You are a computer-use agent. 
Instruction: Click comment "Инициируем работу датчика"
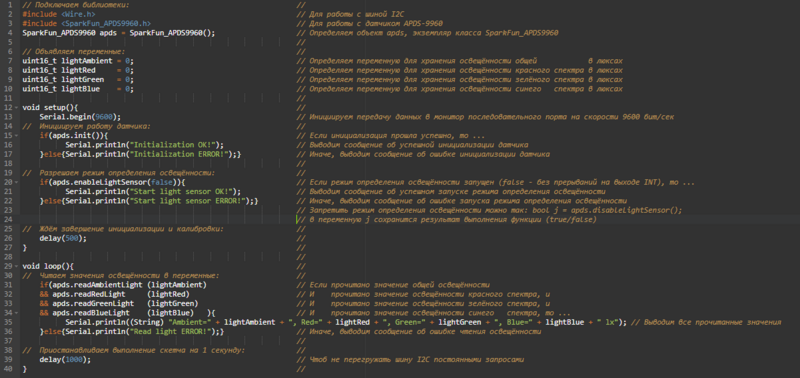point(87,126)
